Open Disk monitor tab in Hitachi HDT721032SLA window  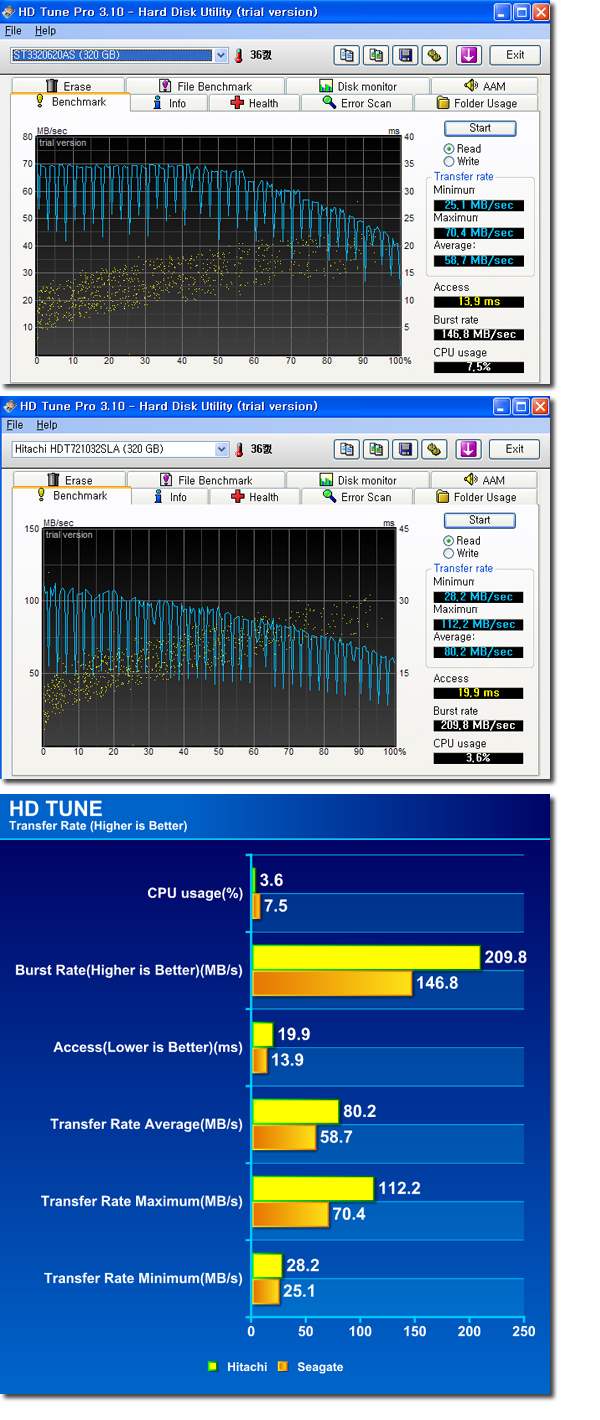357,481
